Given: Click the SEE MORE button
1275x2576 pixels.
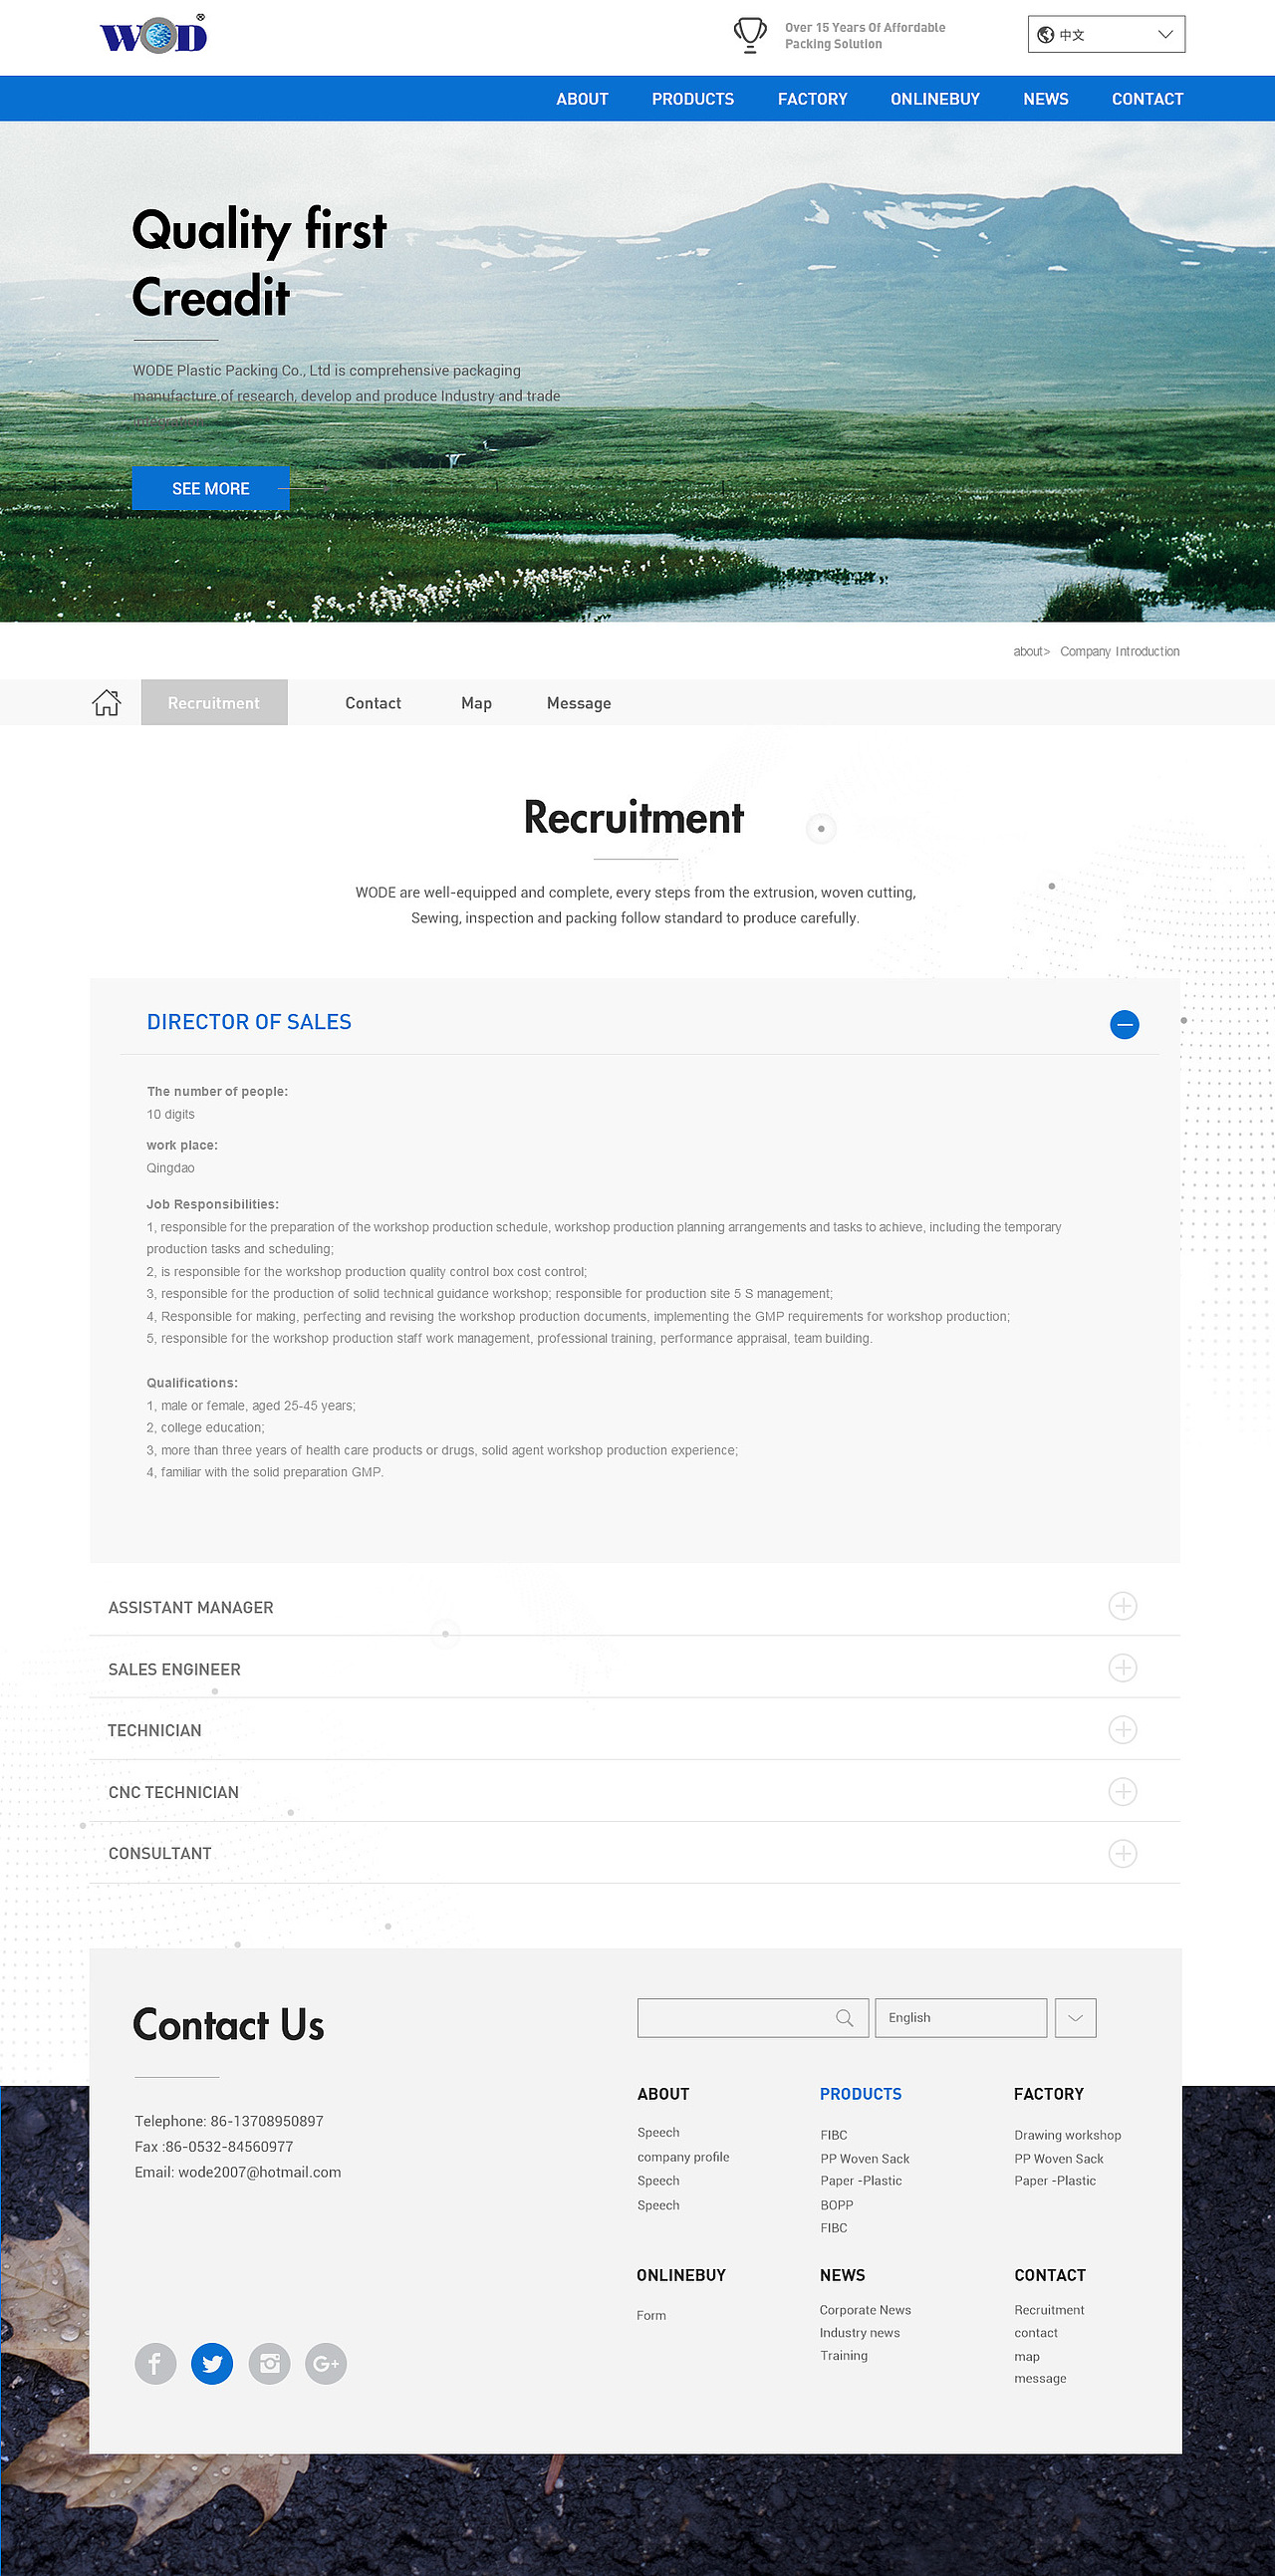Looking at the screenshot, I should pos(211,488).
